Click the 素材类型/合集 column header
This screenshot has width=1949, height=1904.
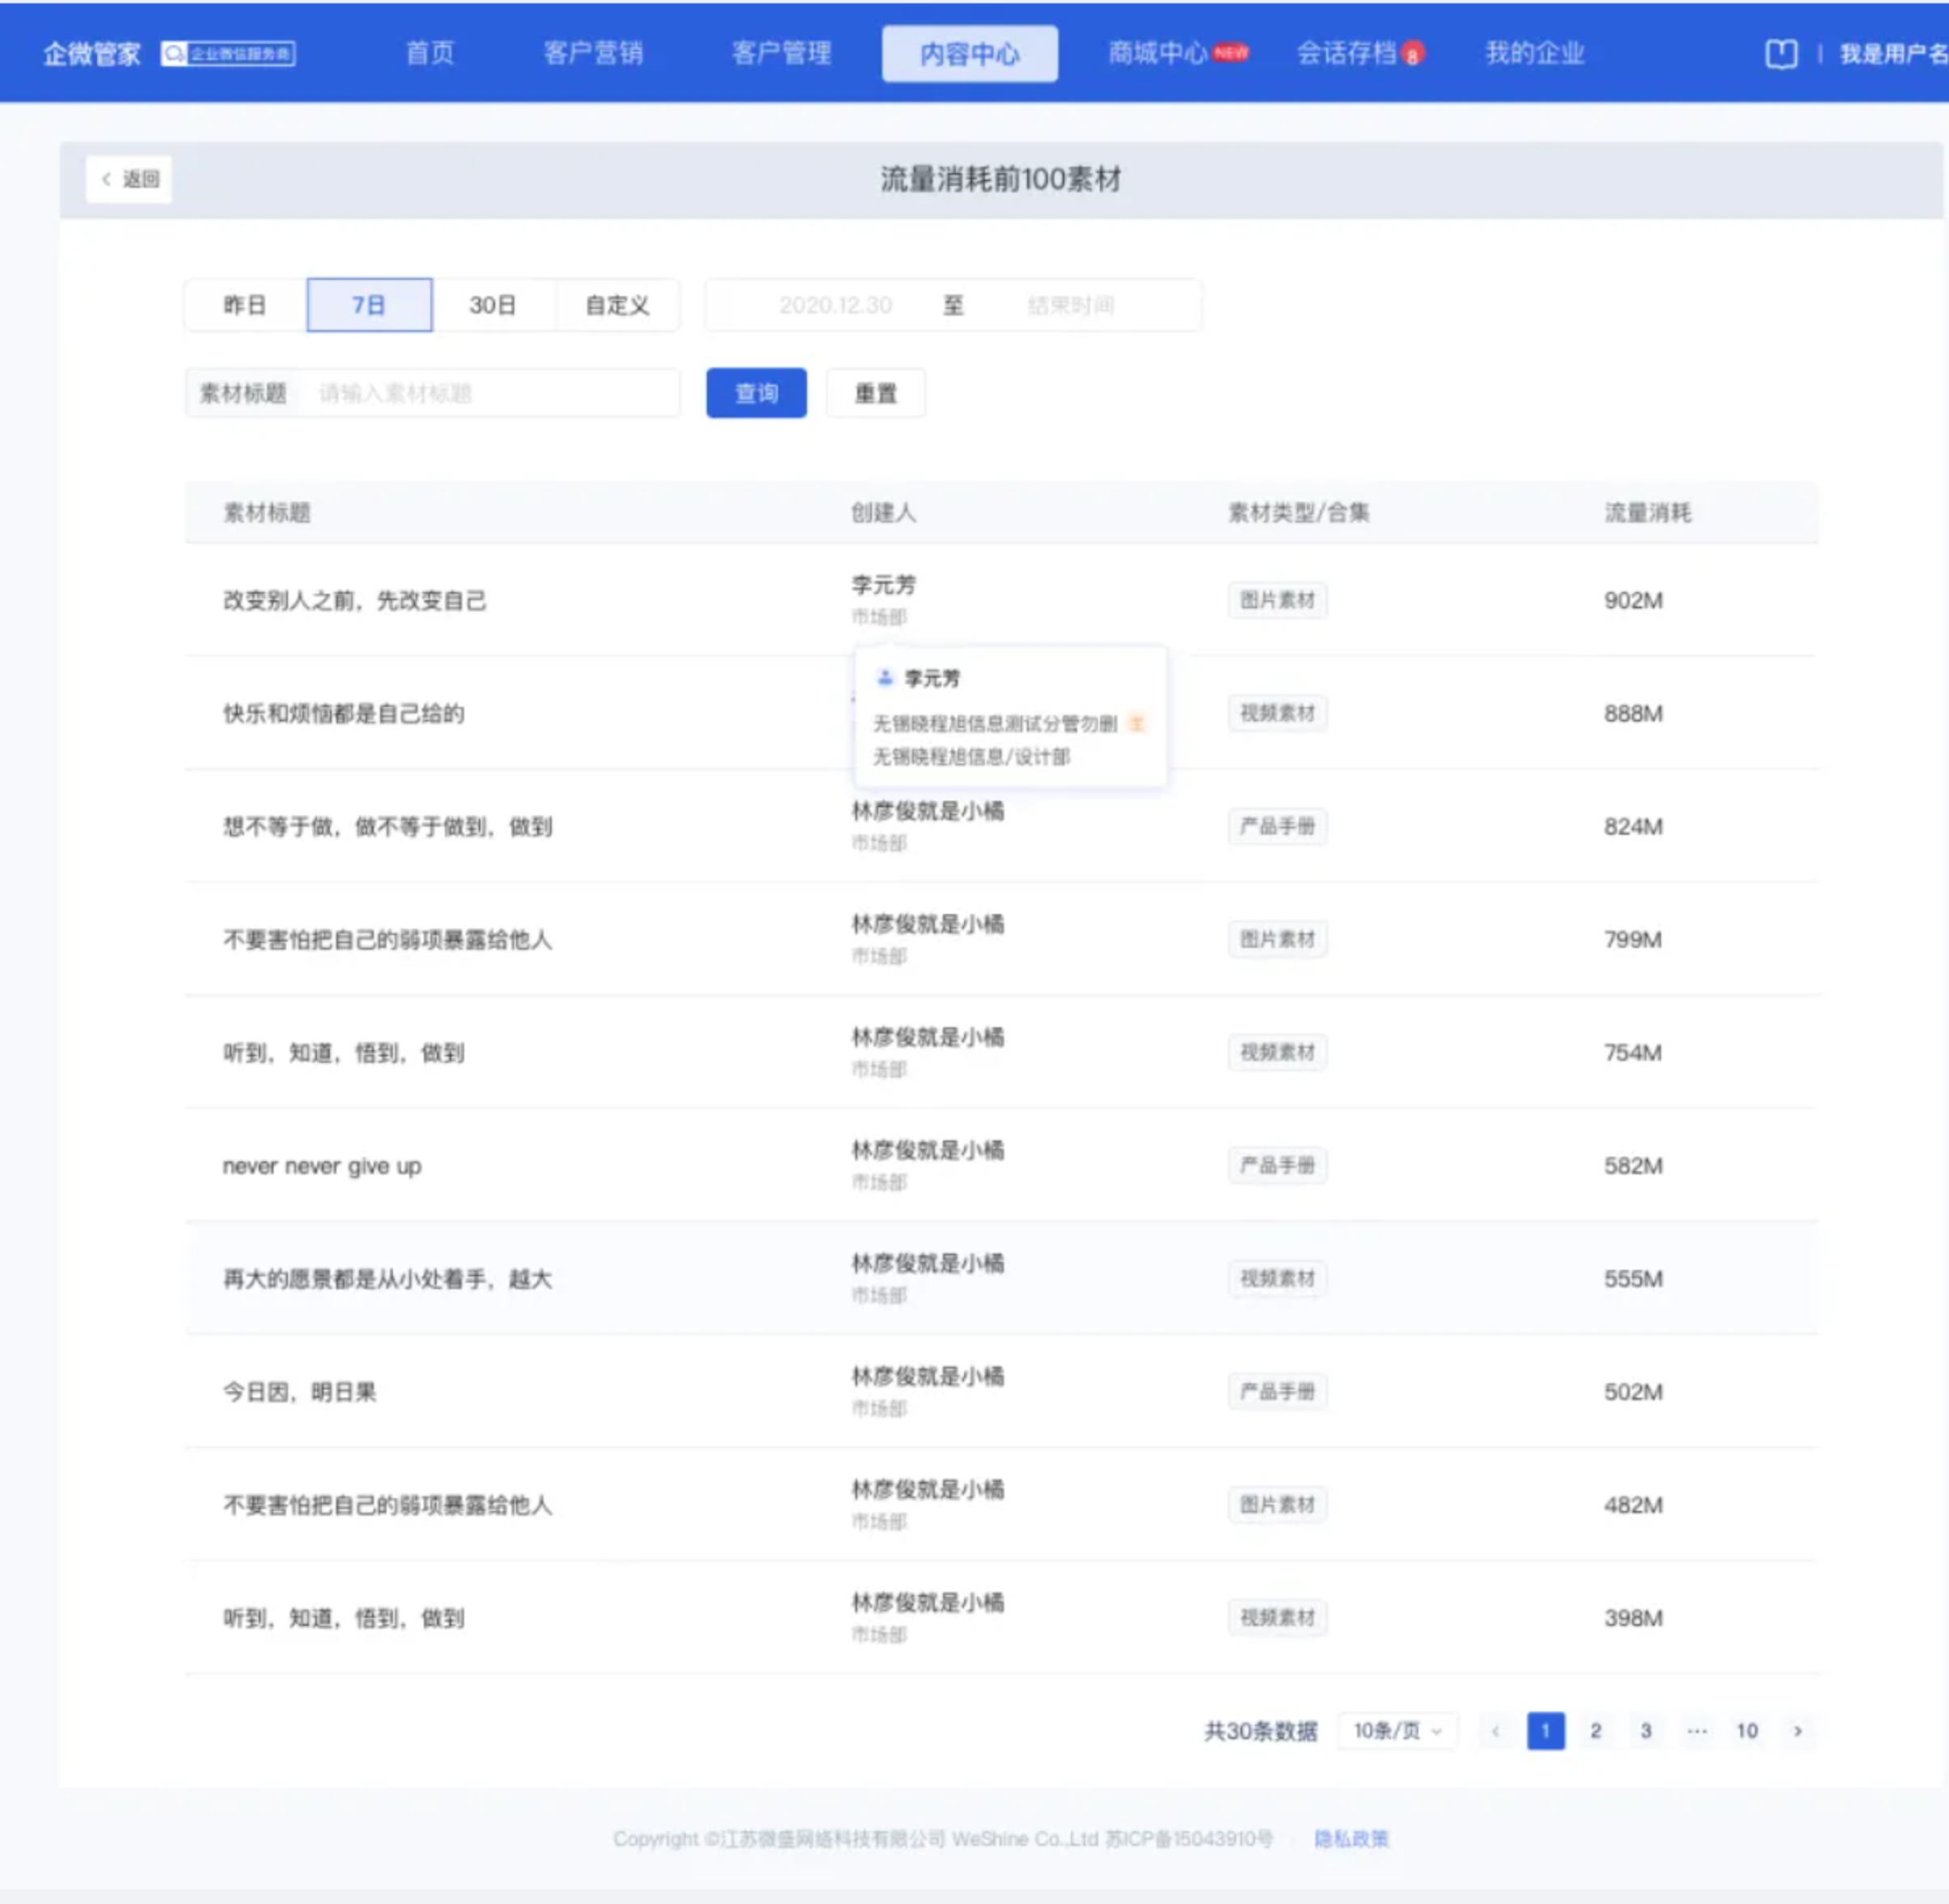(x=1298, y=513)
